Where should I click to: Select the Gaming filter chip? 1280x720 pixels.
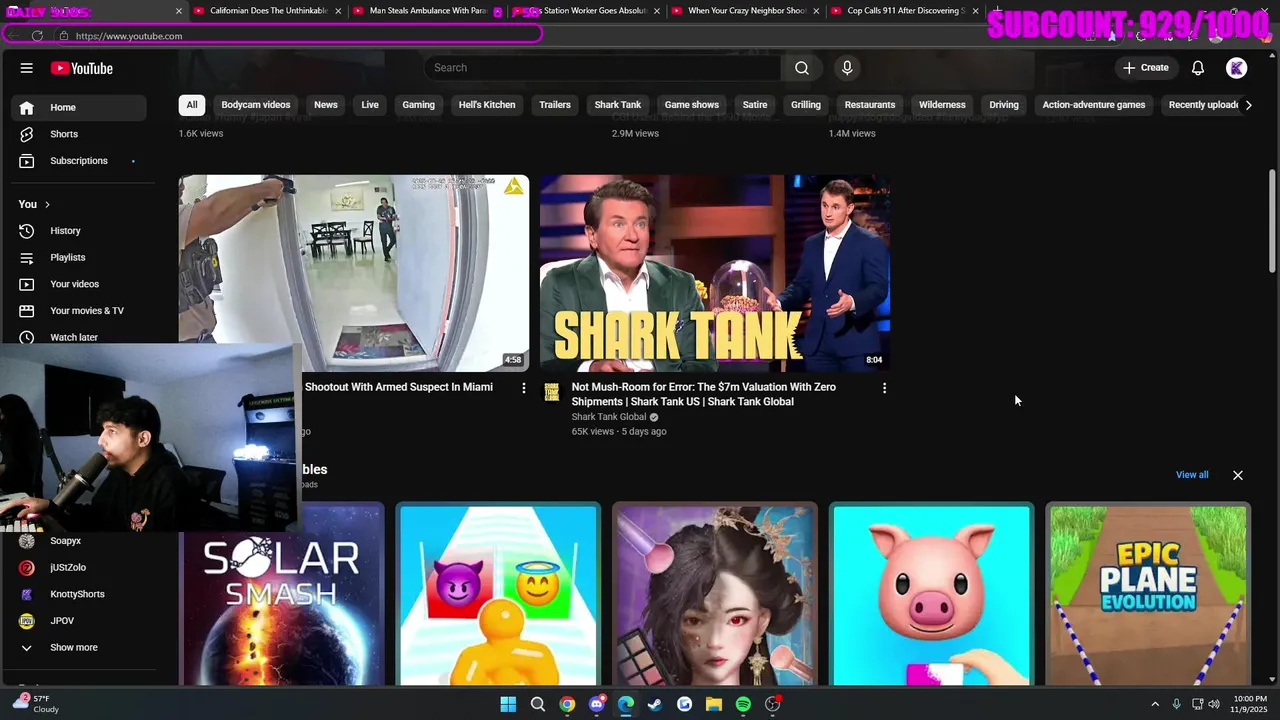coord(418,105)
